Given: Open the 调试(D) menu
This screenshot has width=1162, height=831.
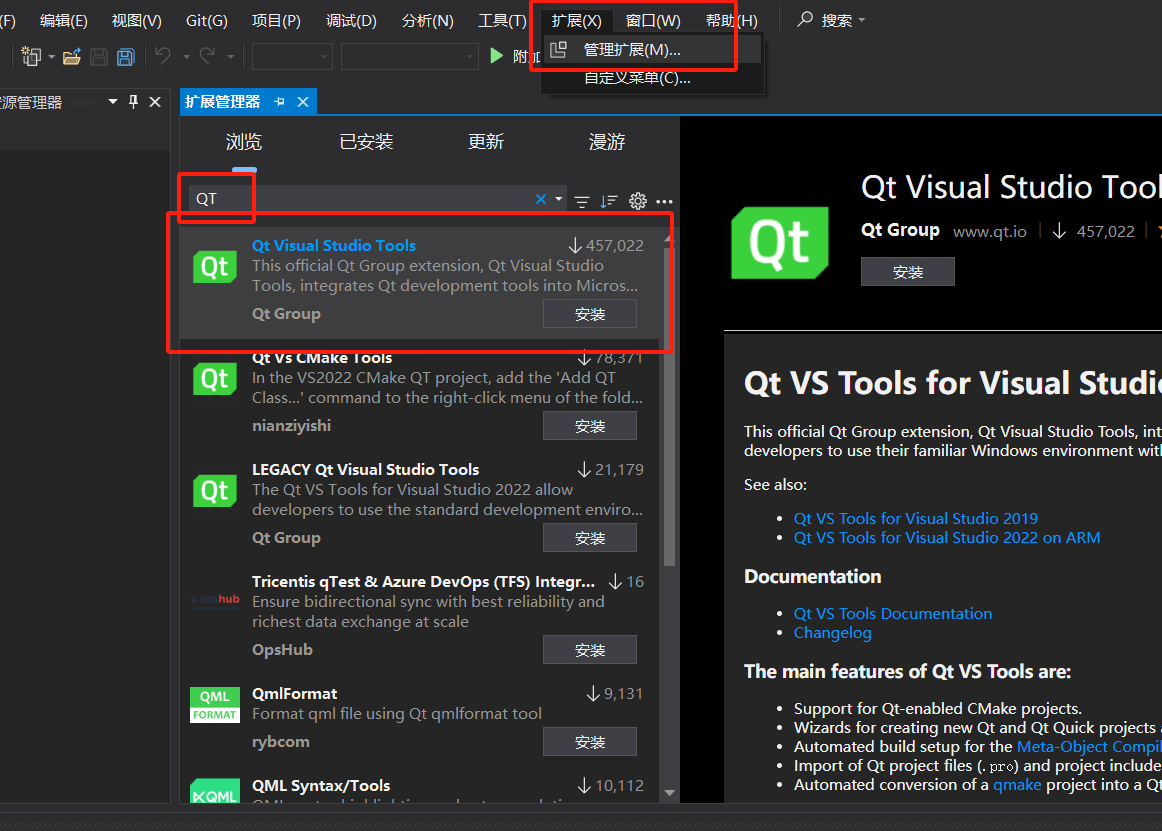Looking at the screenshot, I should 351,20.
